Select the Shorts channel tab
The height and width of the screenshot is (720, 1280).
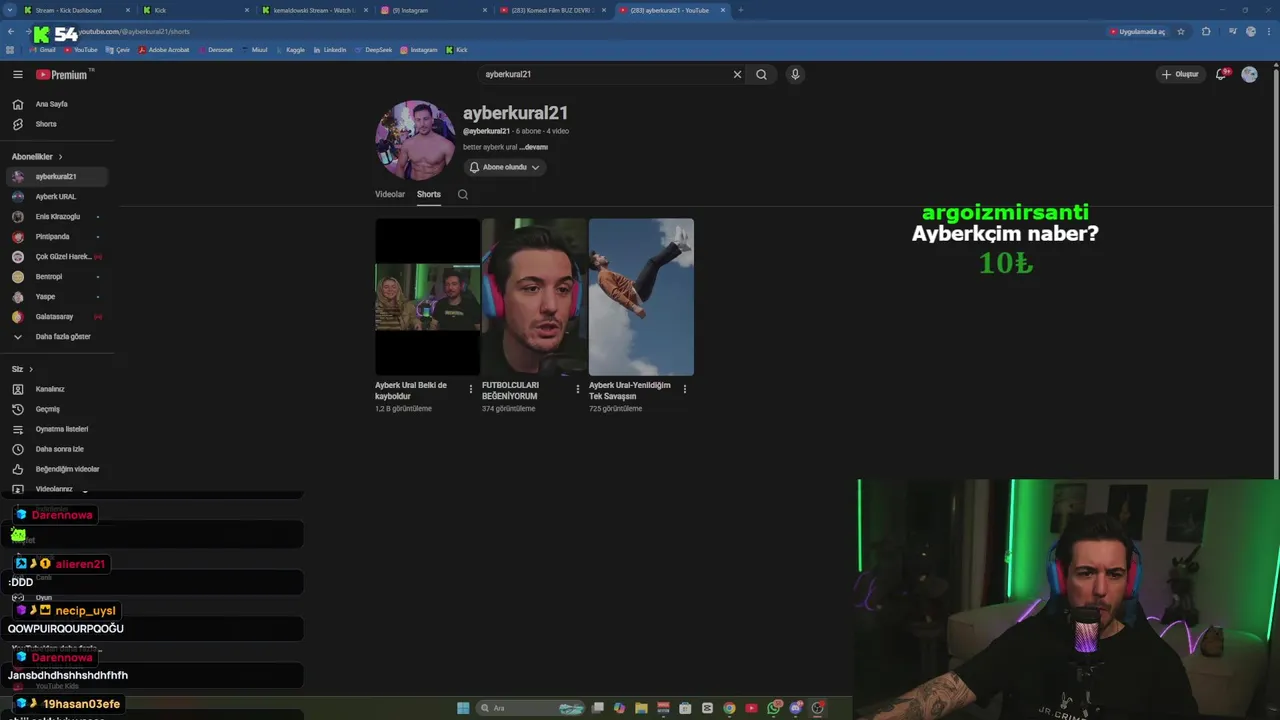point(429,194)
